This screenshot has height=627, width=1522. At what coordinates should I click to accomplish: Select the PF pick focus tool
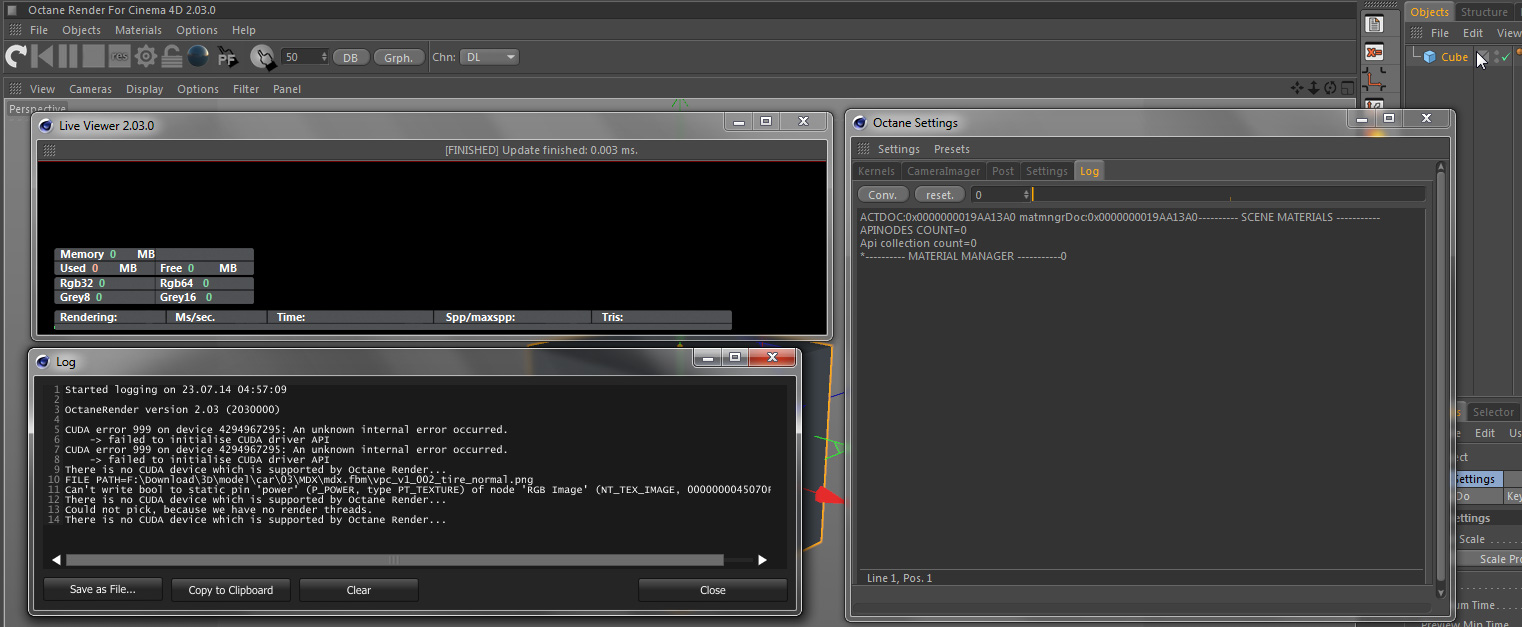click(227, 57)
